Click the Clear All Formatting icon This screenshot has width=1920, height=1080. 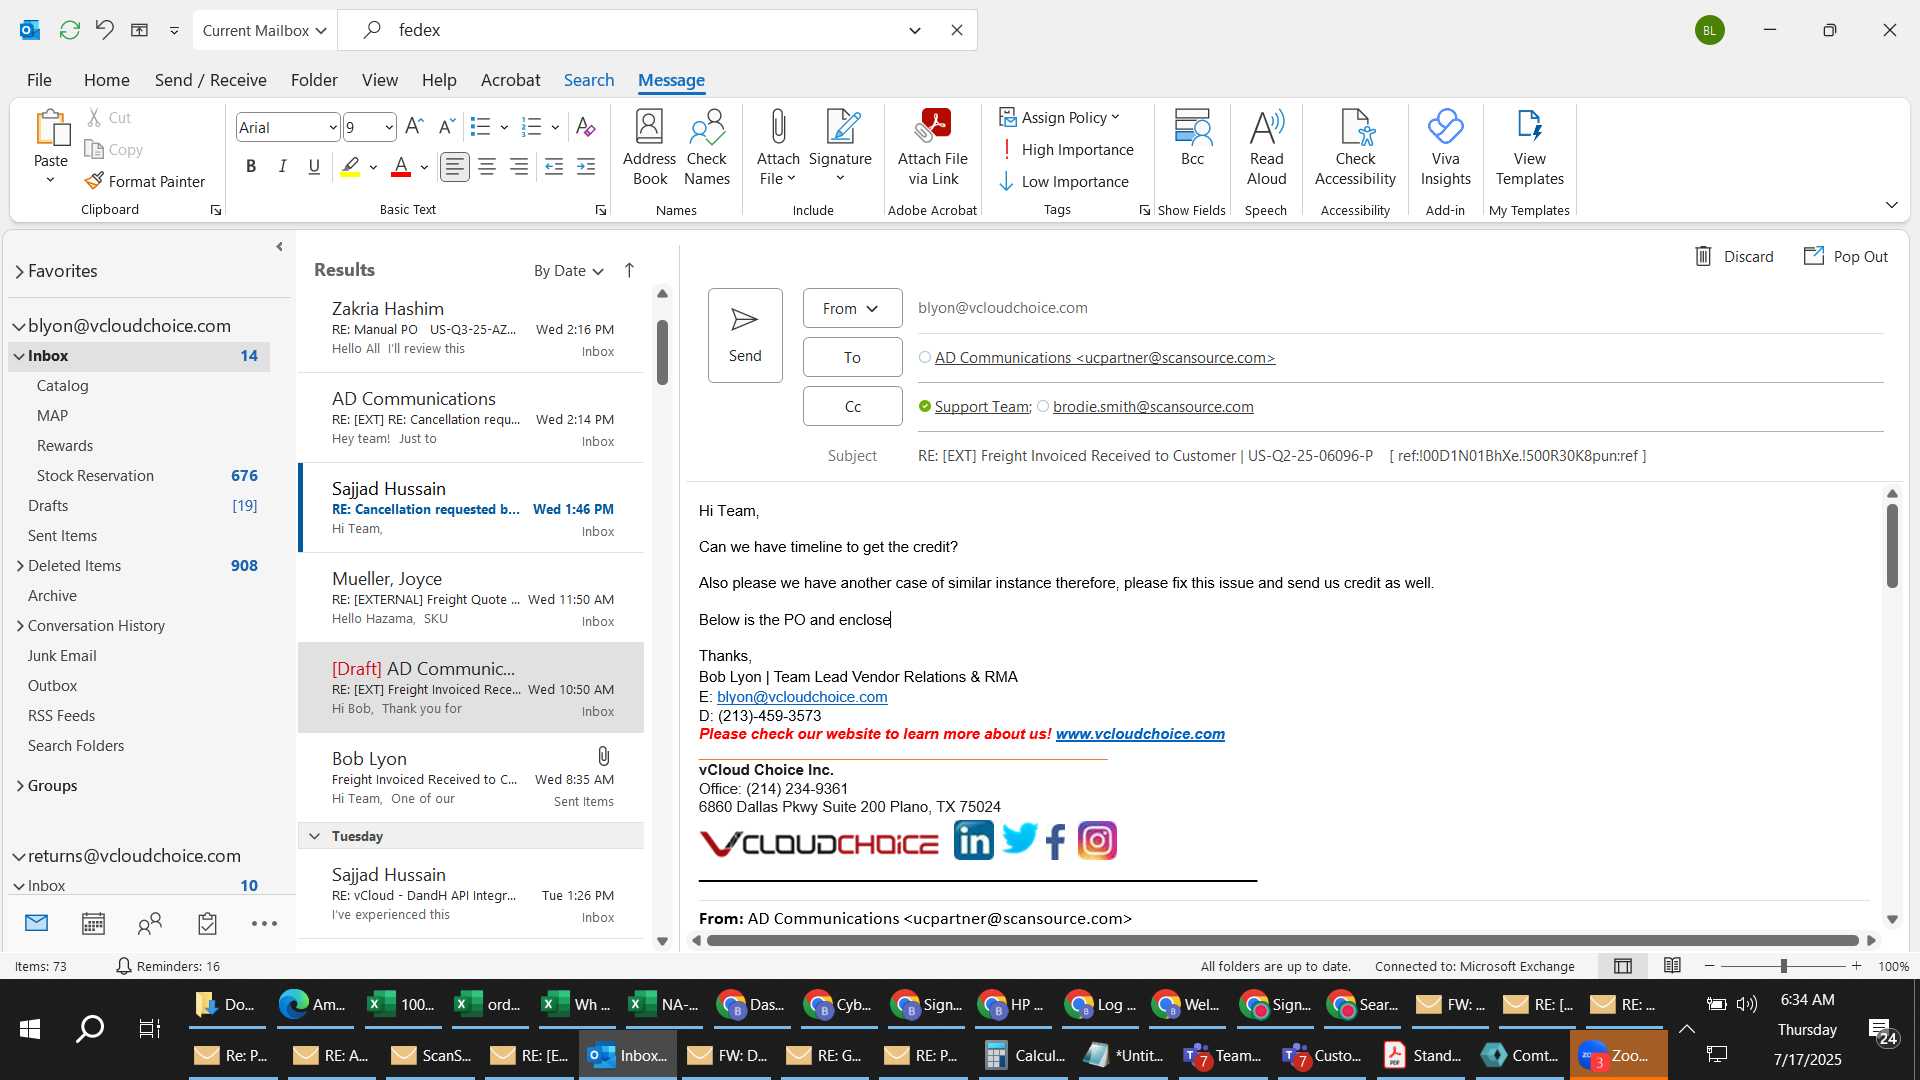pos(586,127)
